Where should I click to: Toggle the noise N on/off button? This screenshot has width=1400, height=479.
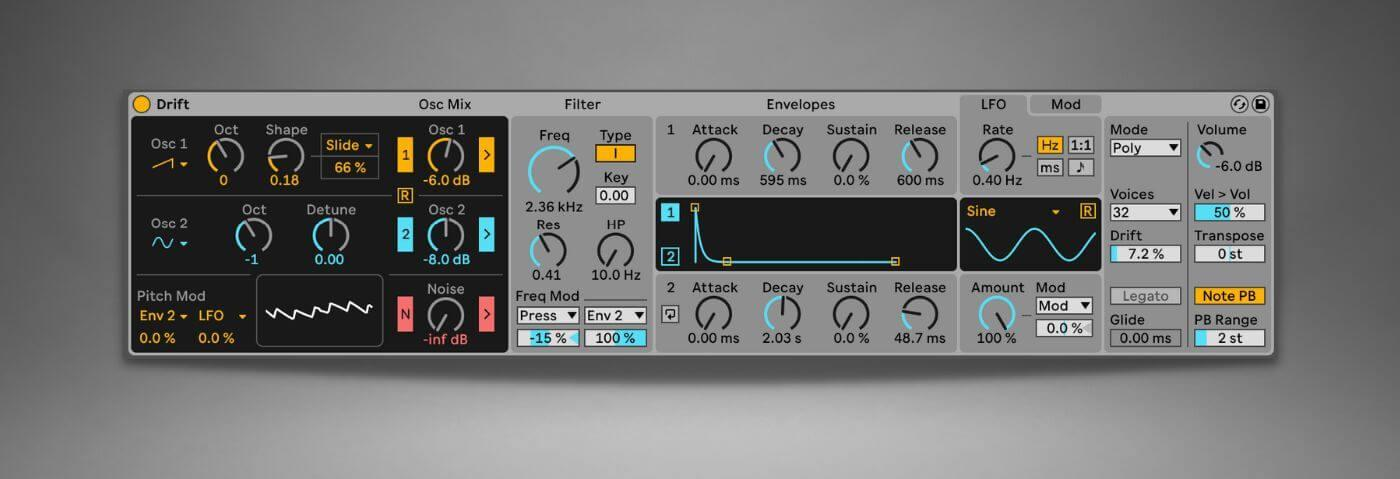pyautogui.click(x=405, y=314)
